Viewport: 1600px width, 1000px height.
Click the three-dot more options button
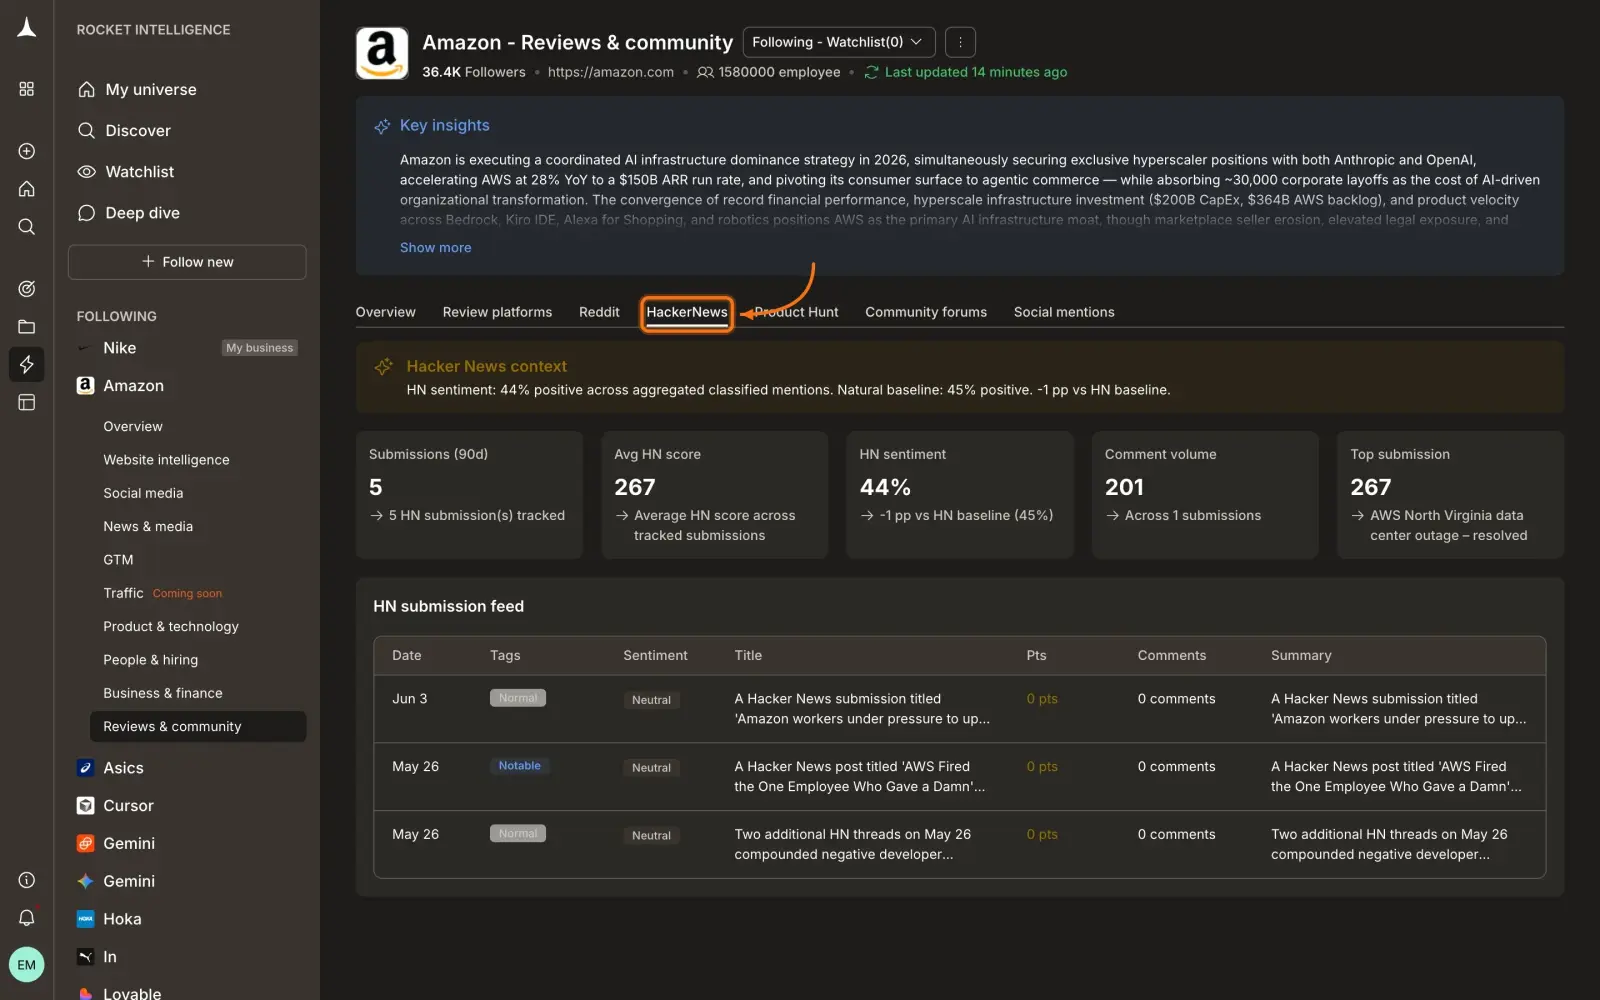960,42
